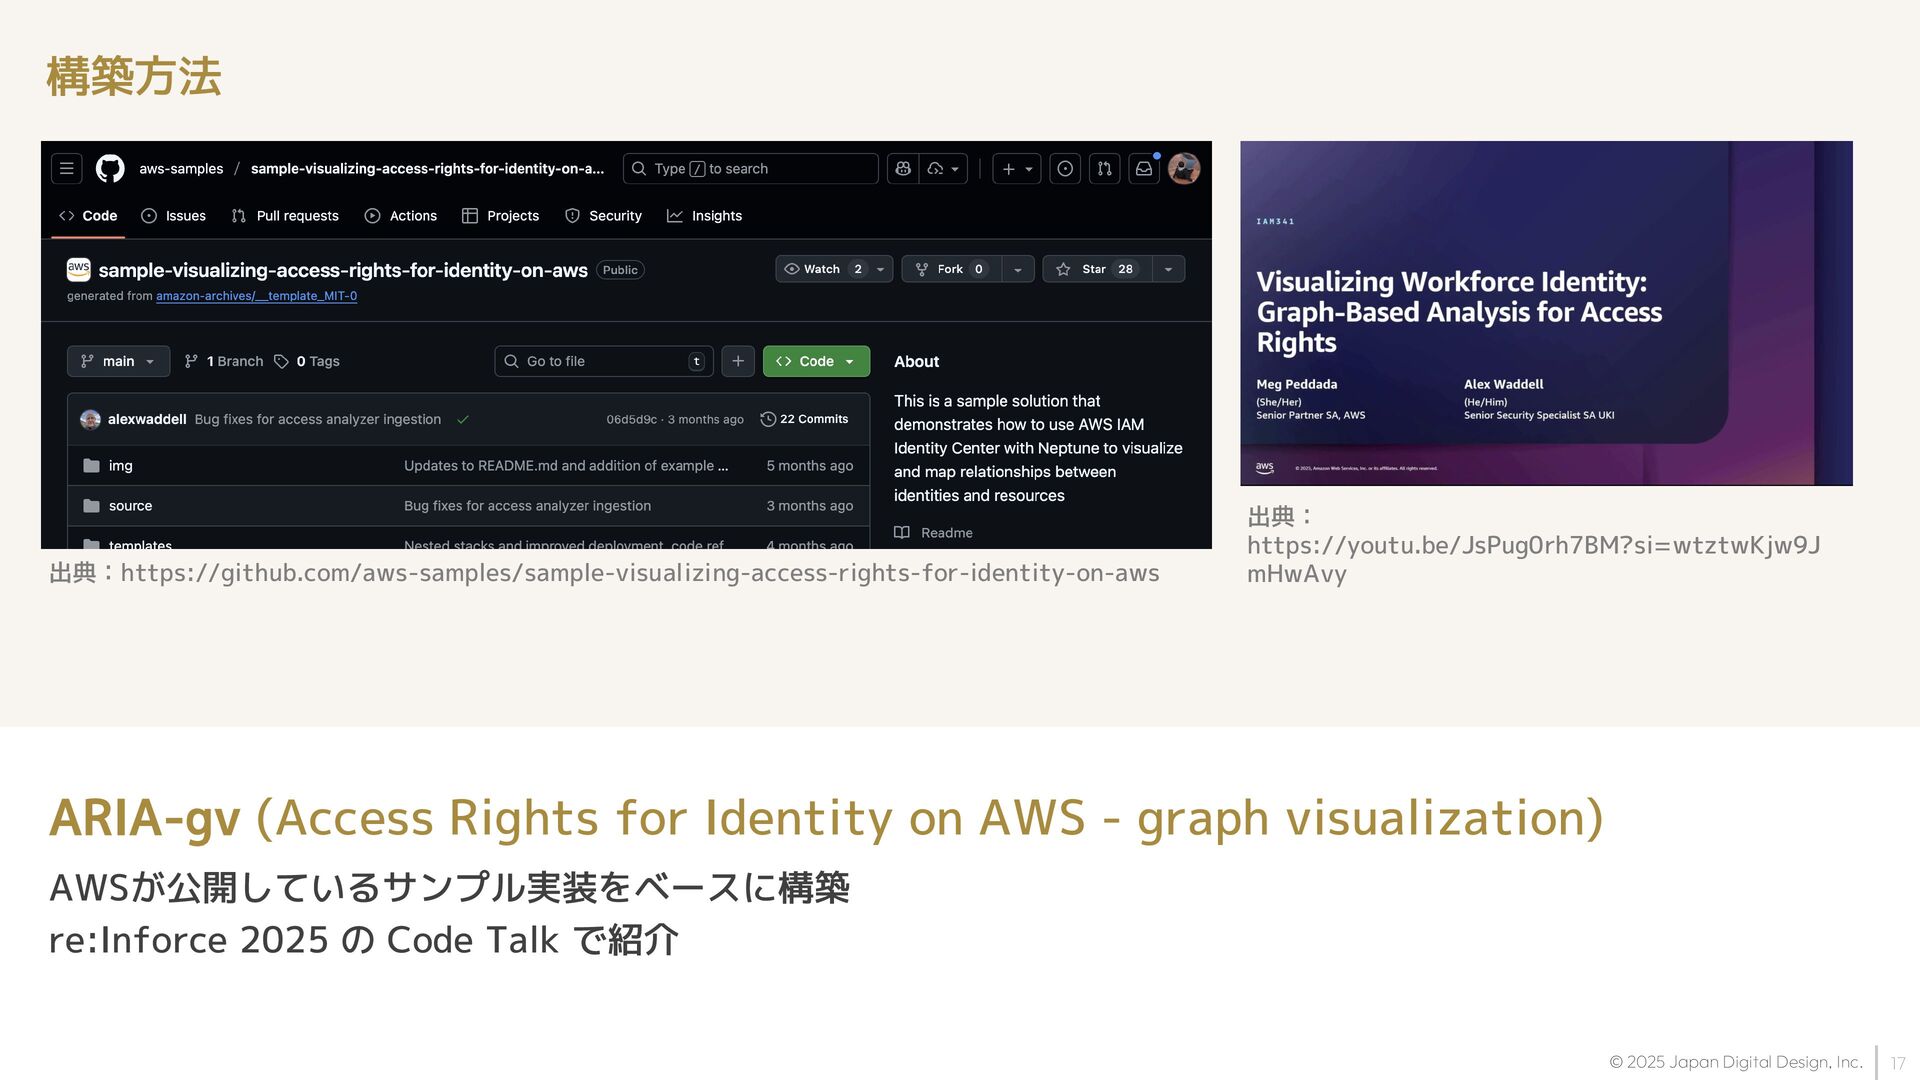Open the Copilot icon in the header
The image size is (1920, 1080).
coord(903,169)
